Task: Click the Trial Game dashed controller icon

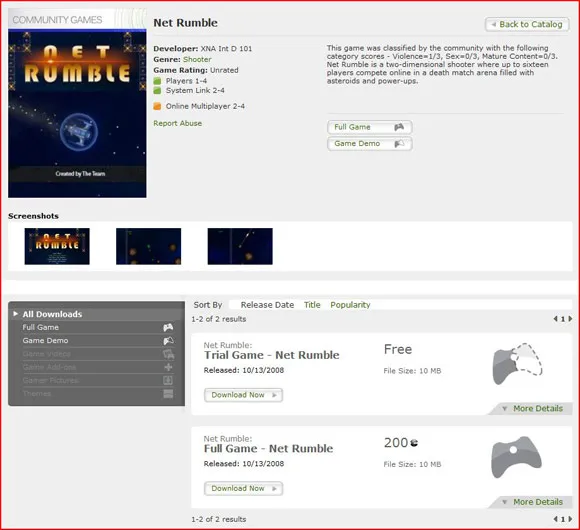Action: pos(517,364)
